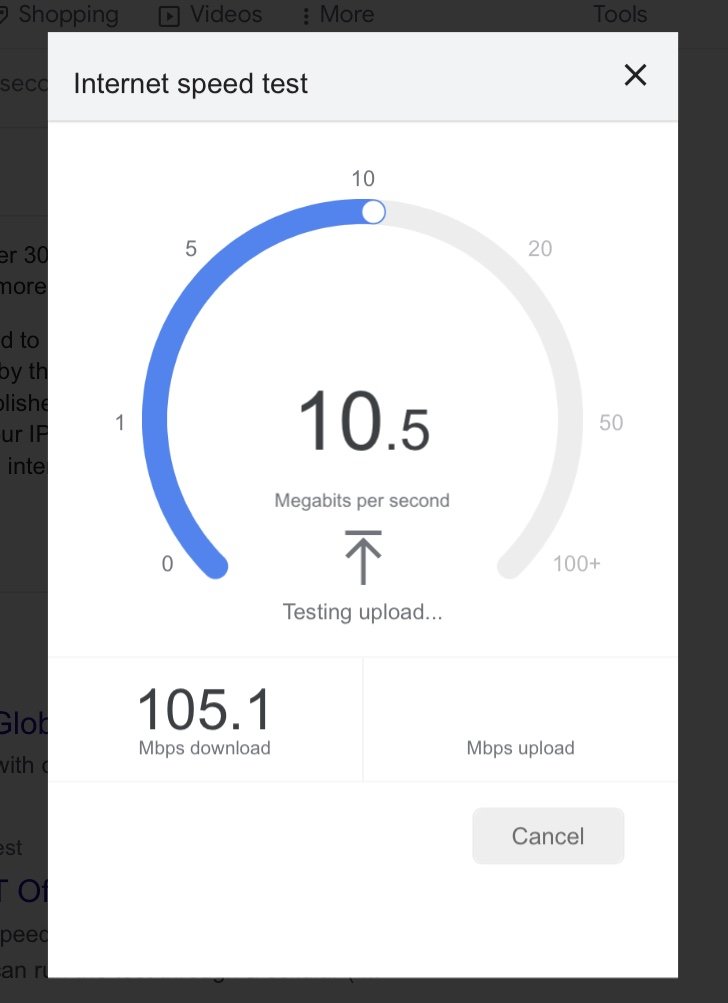The width and height of the screenshot is (728, 1003).
Task: Open the Shopping search tab
Action: point(59,14)
